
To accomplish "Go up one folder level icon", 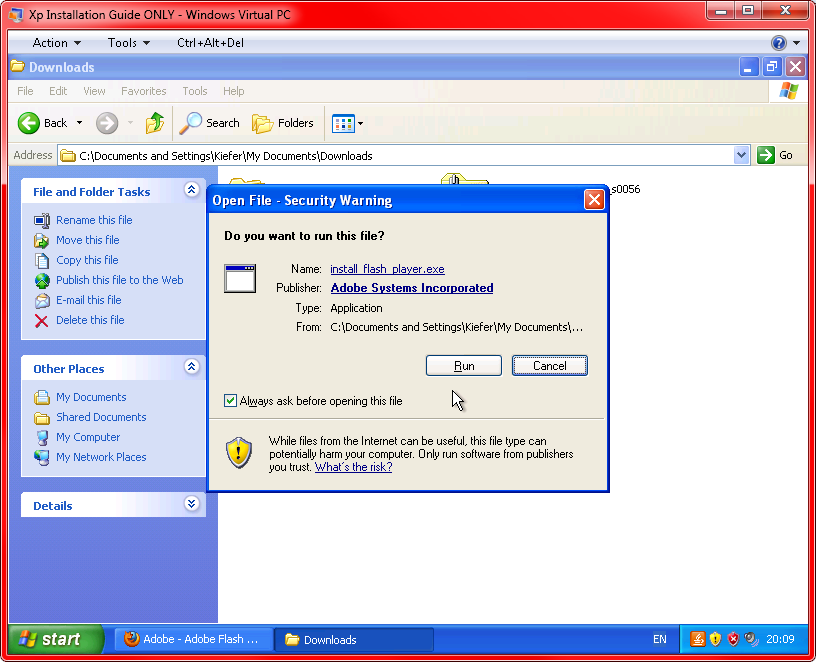I will point(155,123).
